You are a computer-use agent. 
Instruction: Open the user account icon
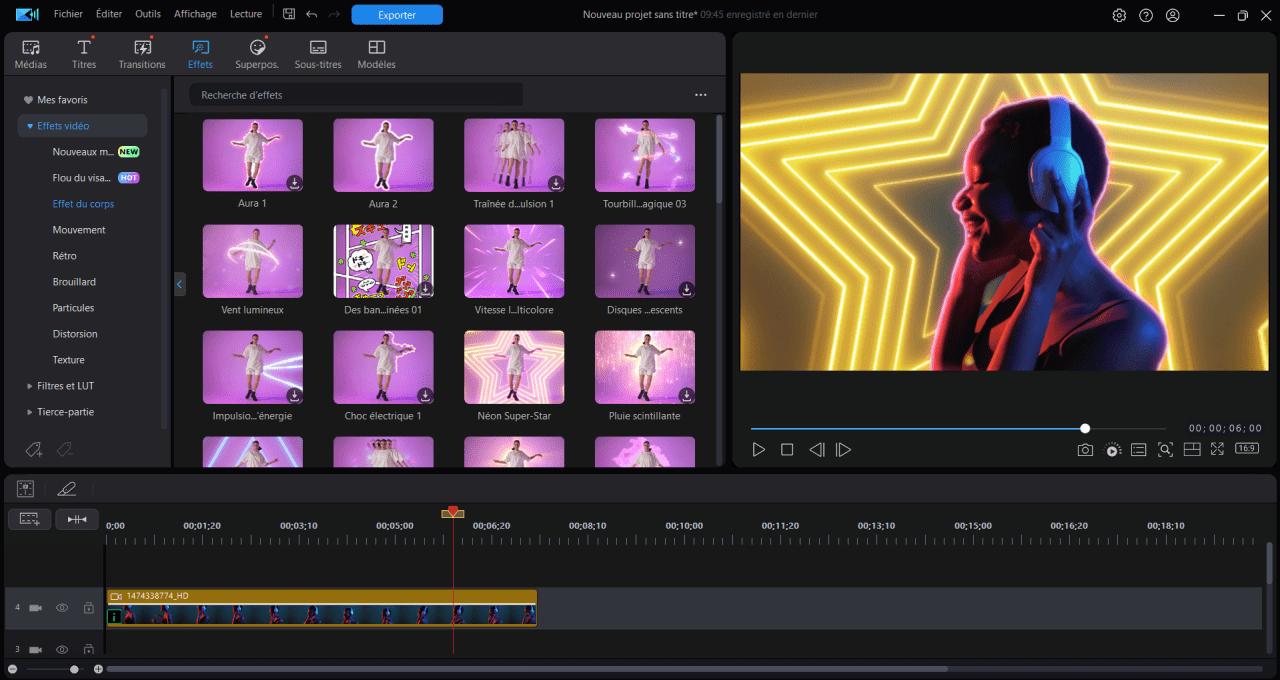1173,15
